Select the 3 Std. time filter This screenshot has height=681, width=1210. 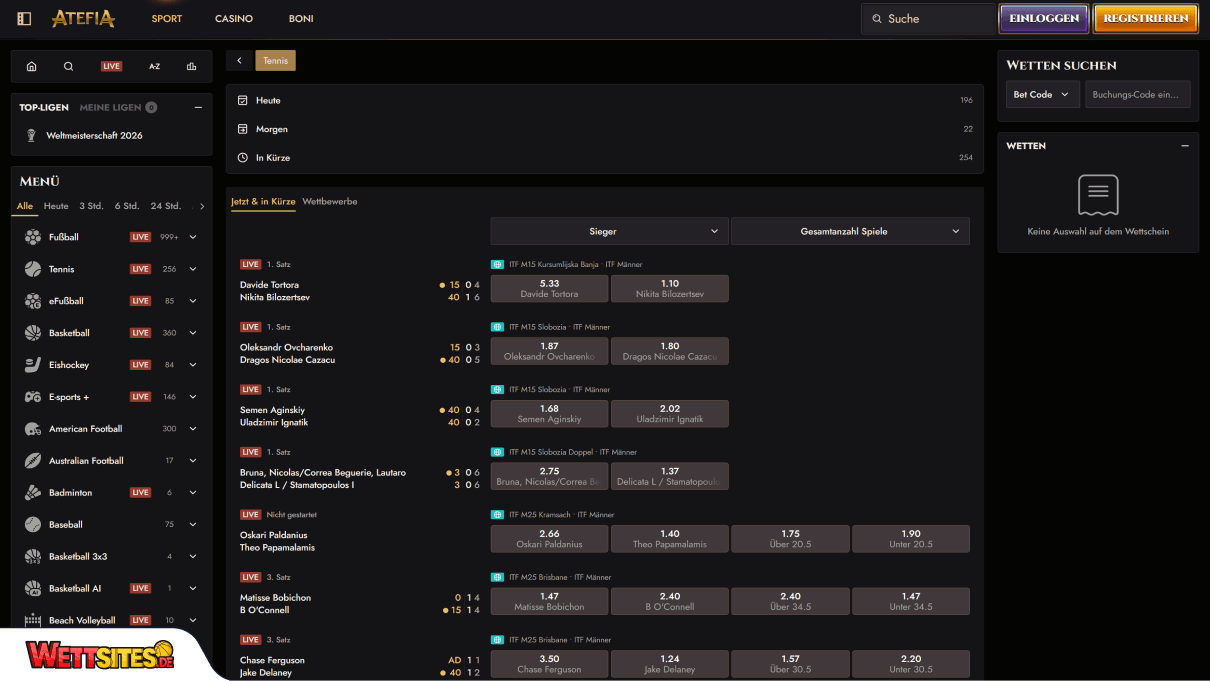tap(91, 206)
